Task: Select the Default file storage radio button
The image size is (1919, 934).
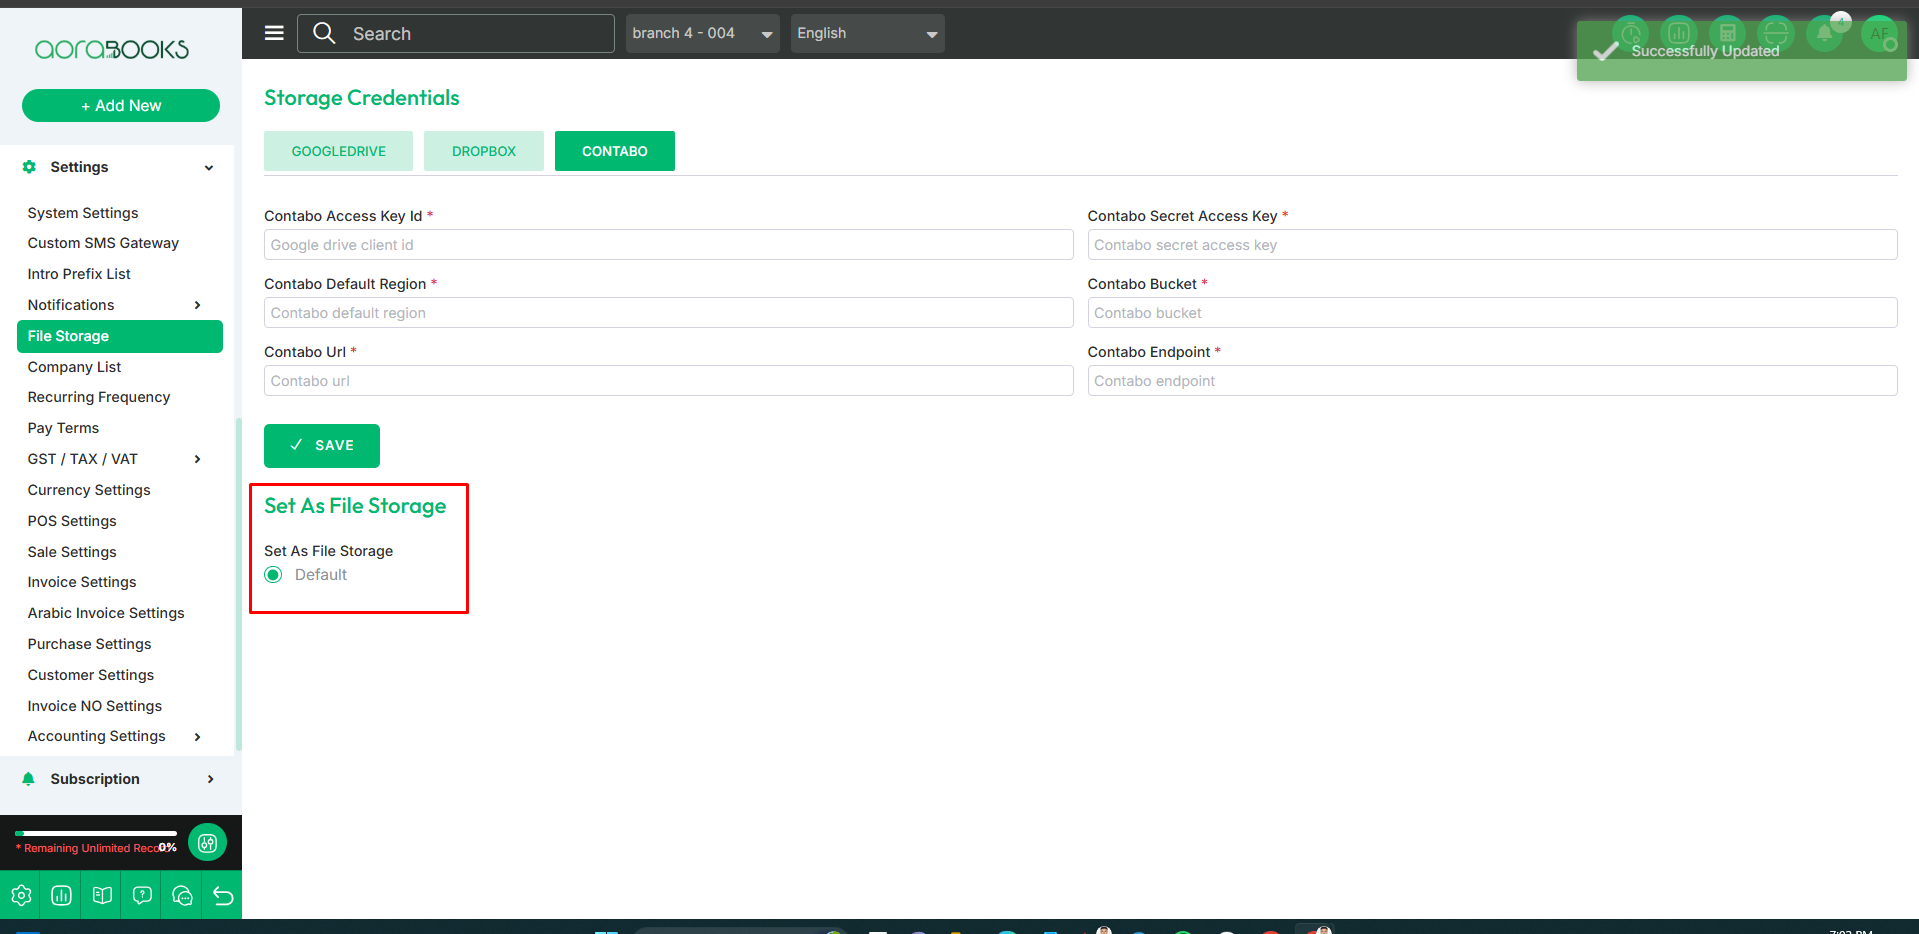Action: 273,575
